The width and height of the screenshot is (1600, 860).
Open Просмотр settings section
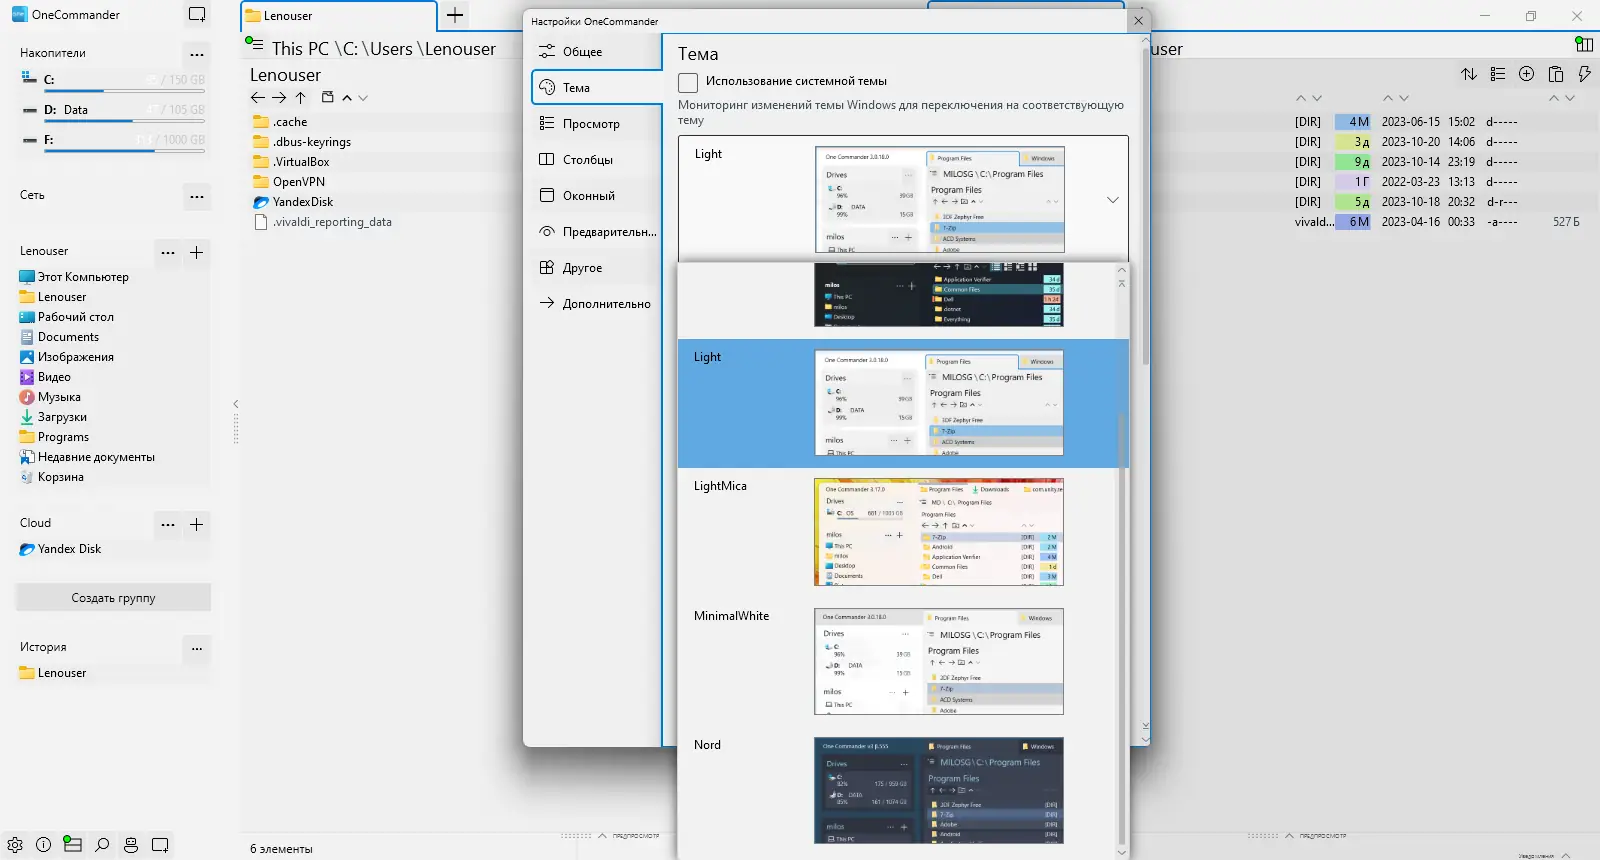597,124
